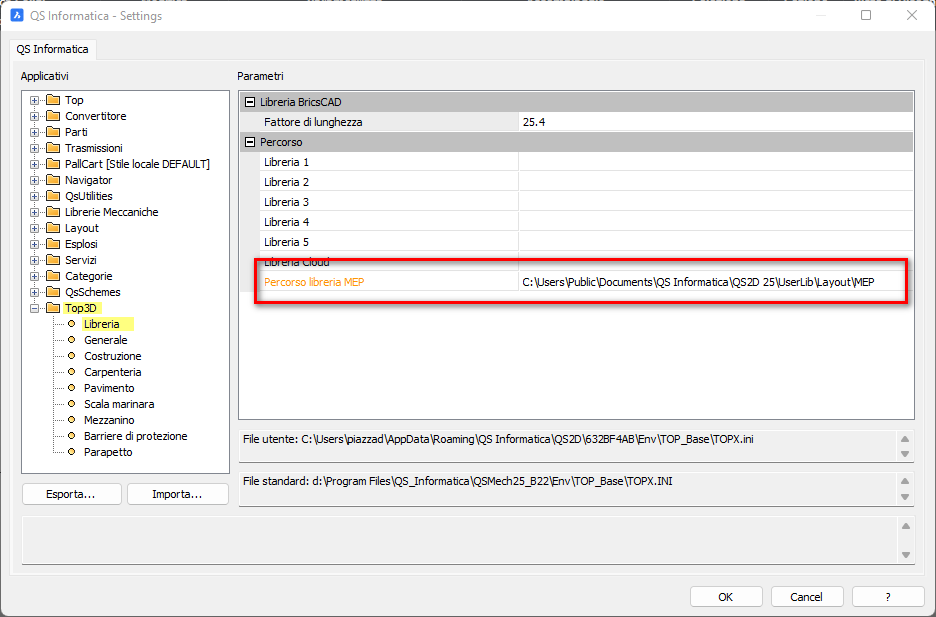
Task: Expand the Navigator tree node
Action: [35, 180]
